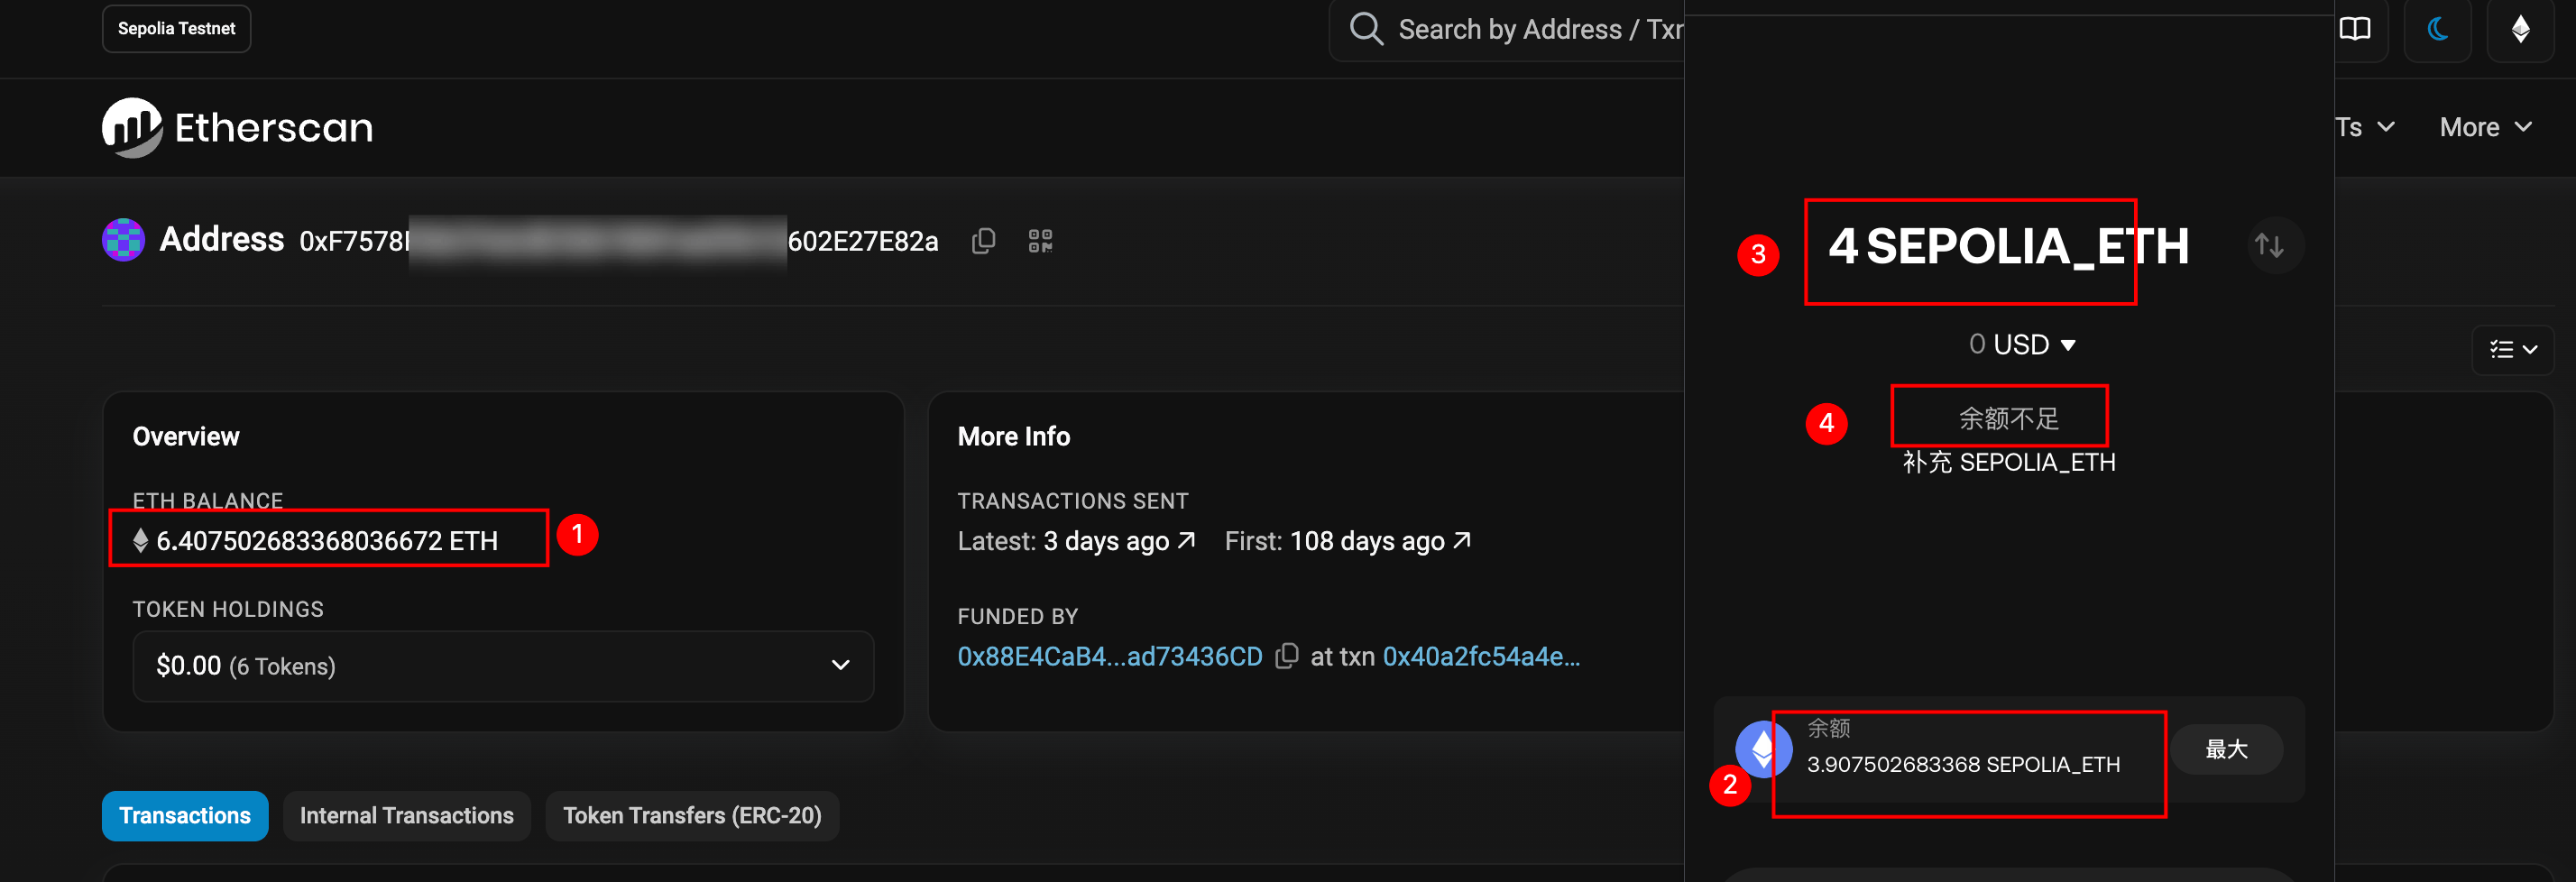The height and width of the screenshot is (882, 2576).
Task: Click the Overview heading
Action: point(186,437)
